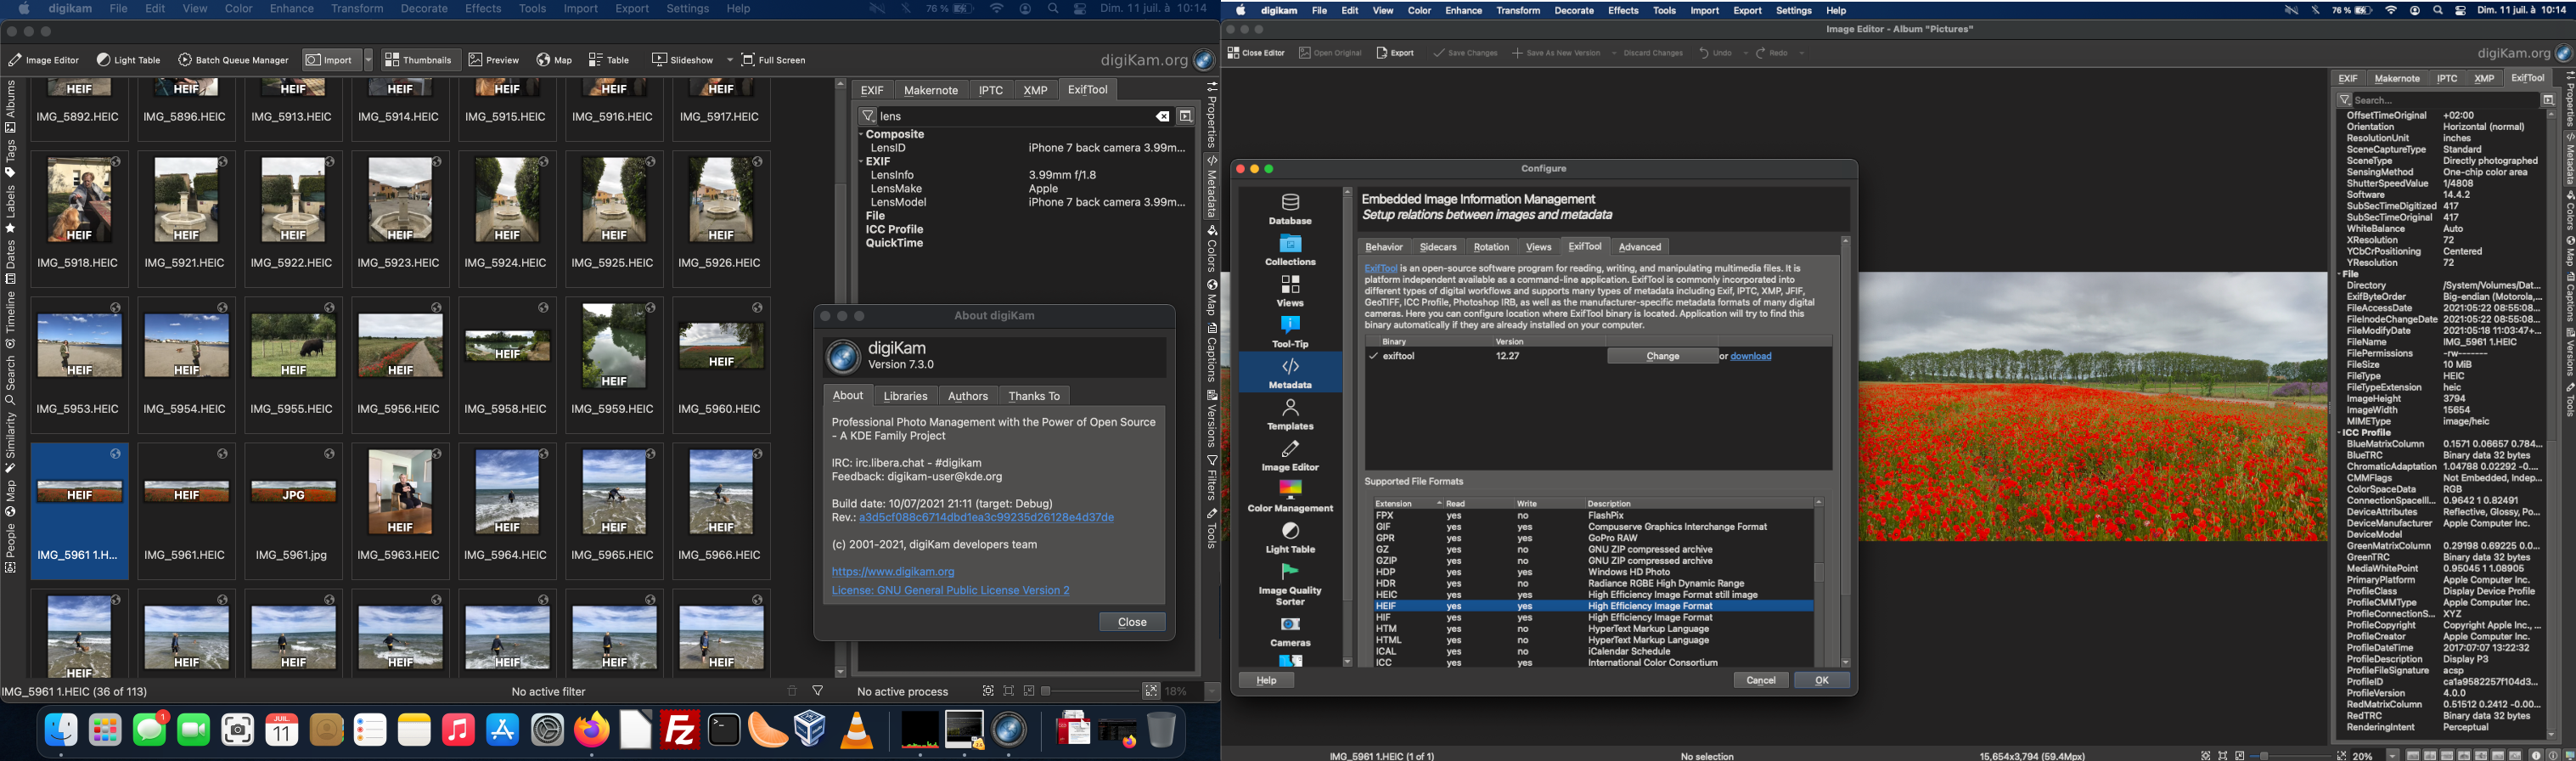
Task: Clear the "lens" metadata search text
Action: [1163, 116]
